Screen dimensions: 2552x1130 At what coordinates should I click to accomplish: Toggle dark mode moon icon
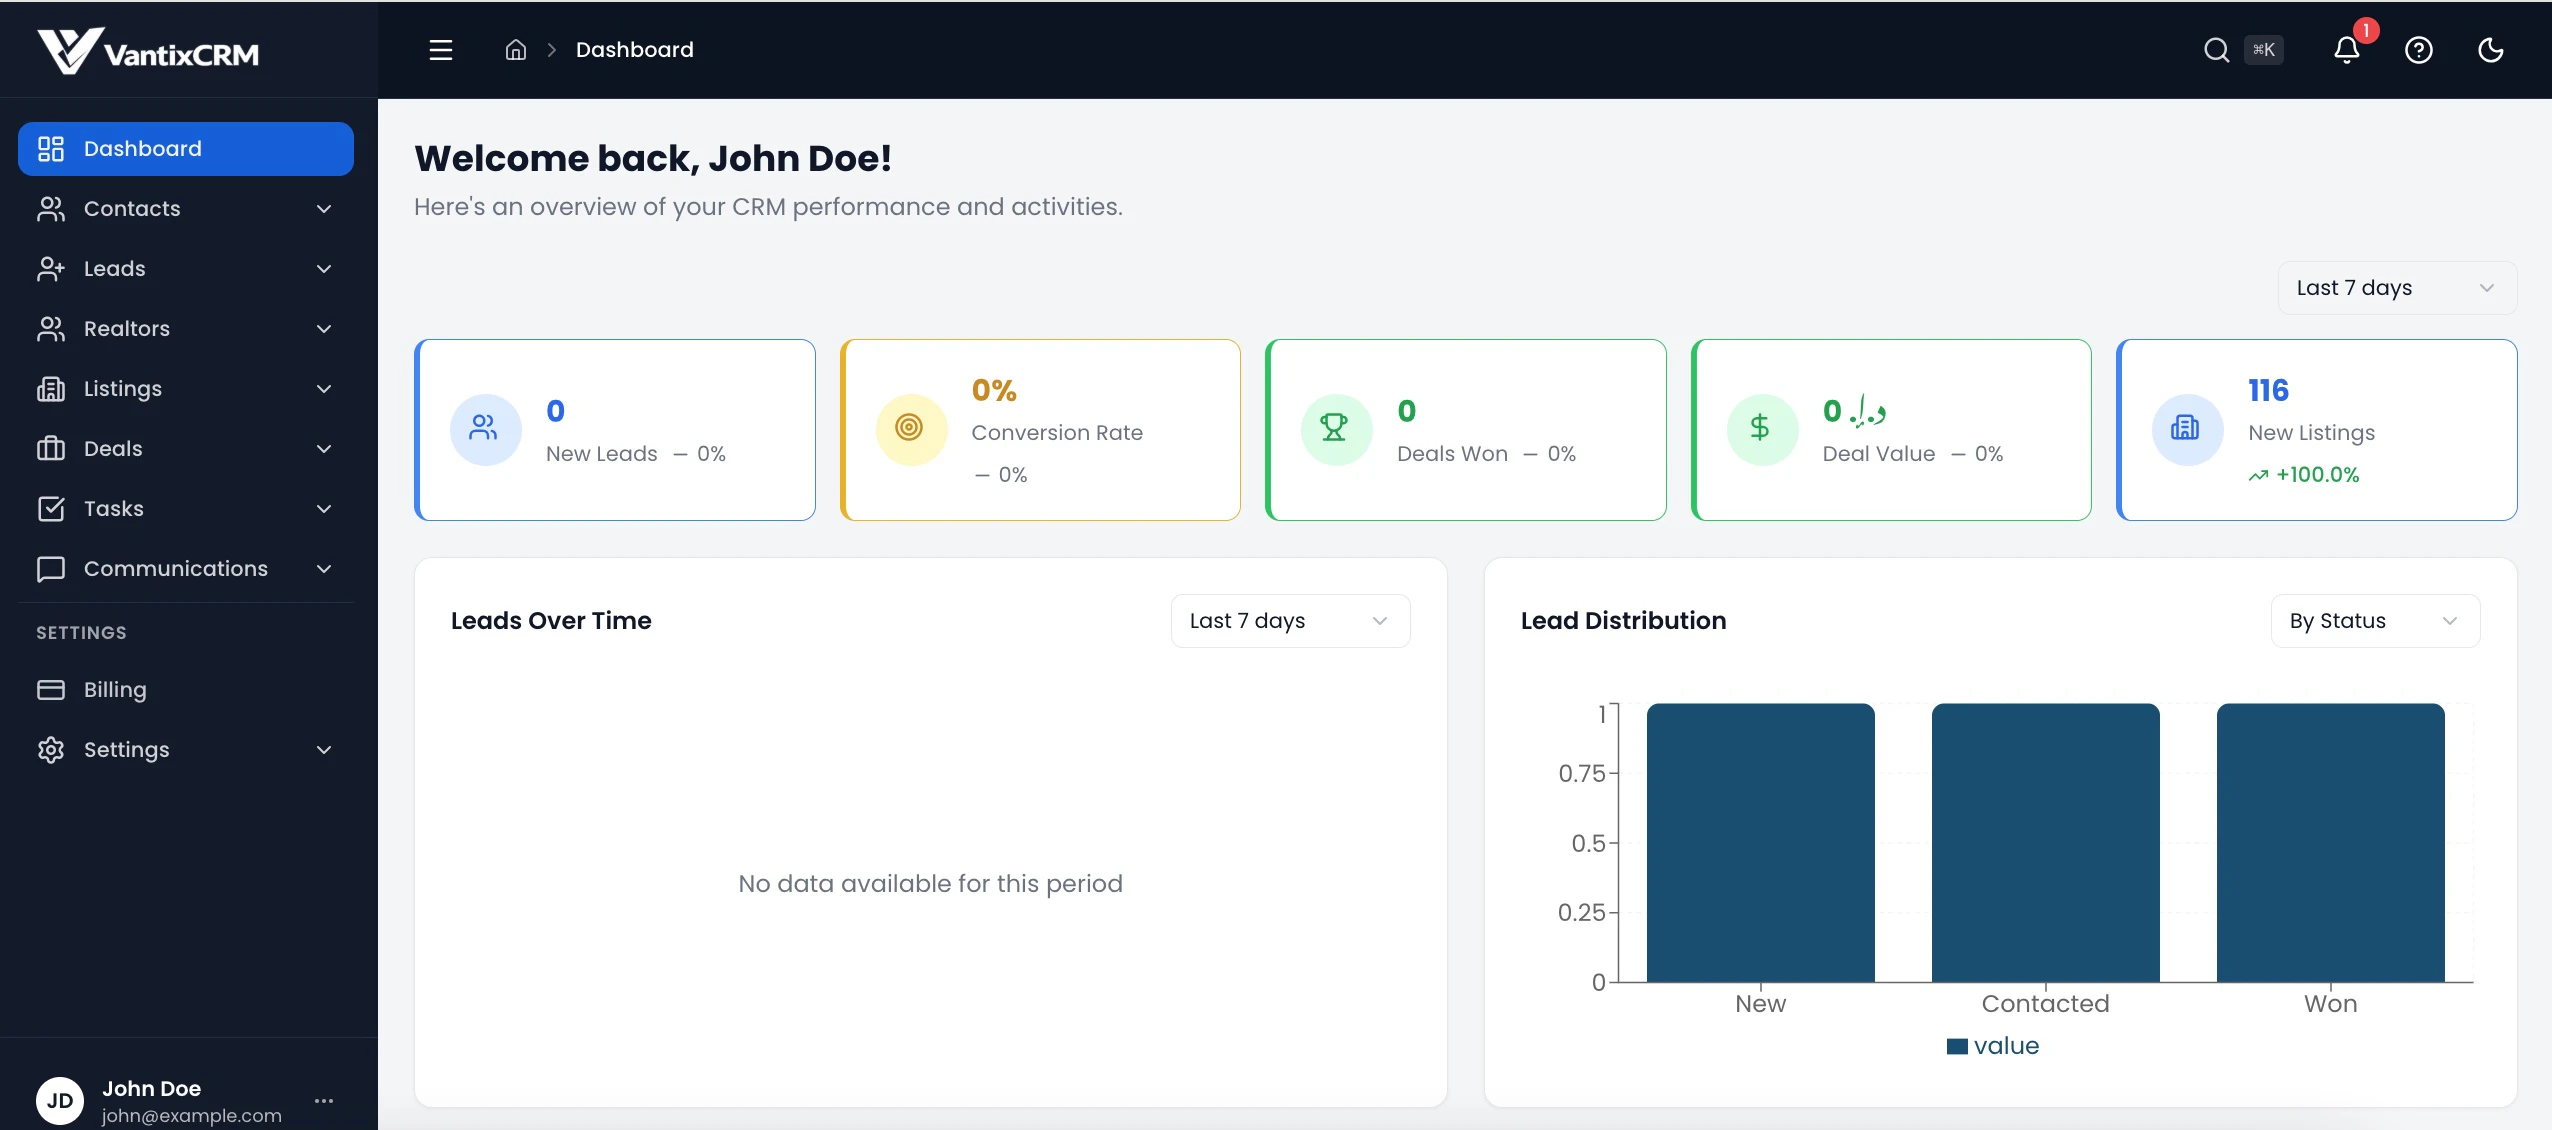pyautogui.click(x=2490, y=50)
